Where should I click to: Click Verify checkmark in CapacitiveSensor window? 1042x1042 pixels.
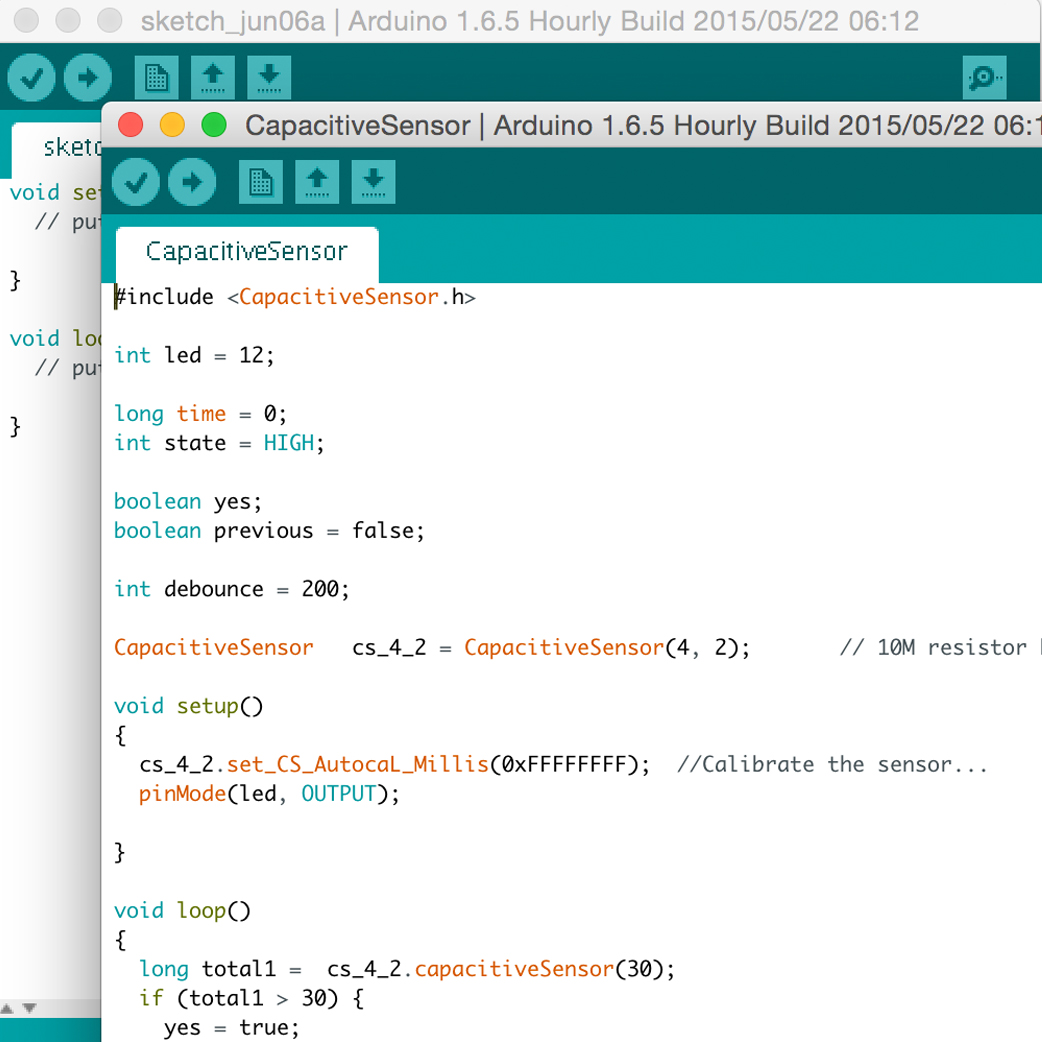click(x=136, y=181)
